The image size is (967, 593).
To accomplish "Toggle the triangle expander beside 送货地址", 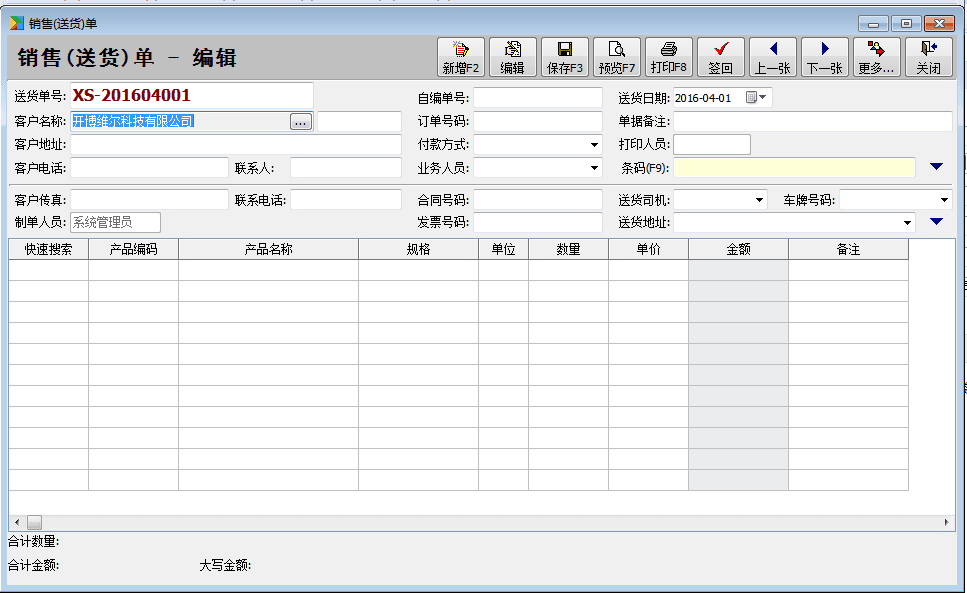I will point(937,222).
